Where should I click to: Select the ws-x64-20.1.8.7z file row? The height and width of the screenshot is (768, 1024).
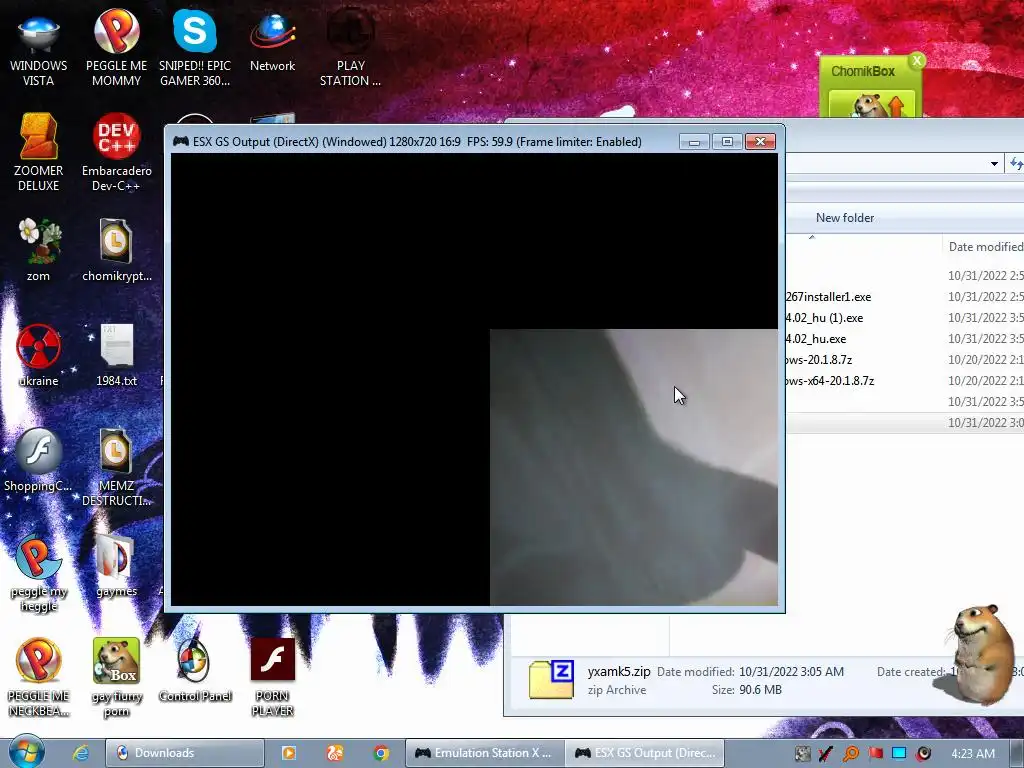[904, 380]
